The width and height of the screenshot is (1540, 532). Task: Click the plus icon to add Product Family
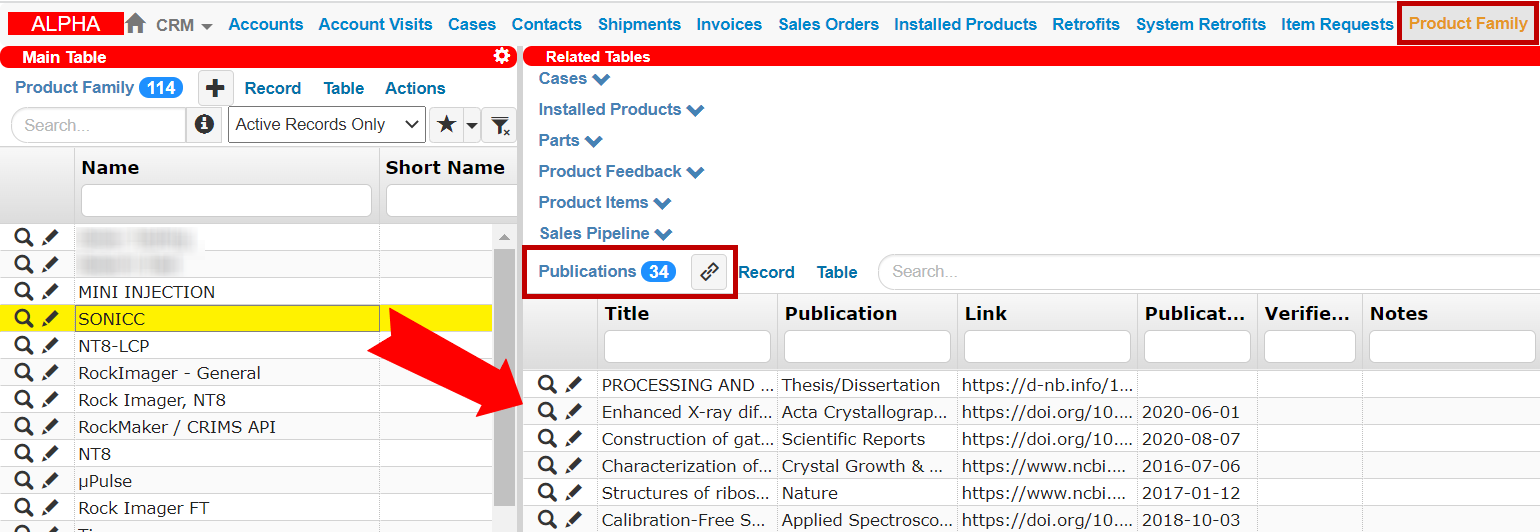coord(214,88)
